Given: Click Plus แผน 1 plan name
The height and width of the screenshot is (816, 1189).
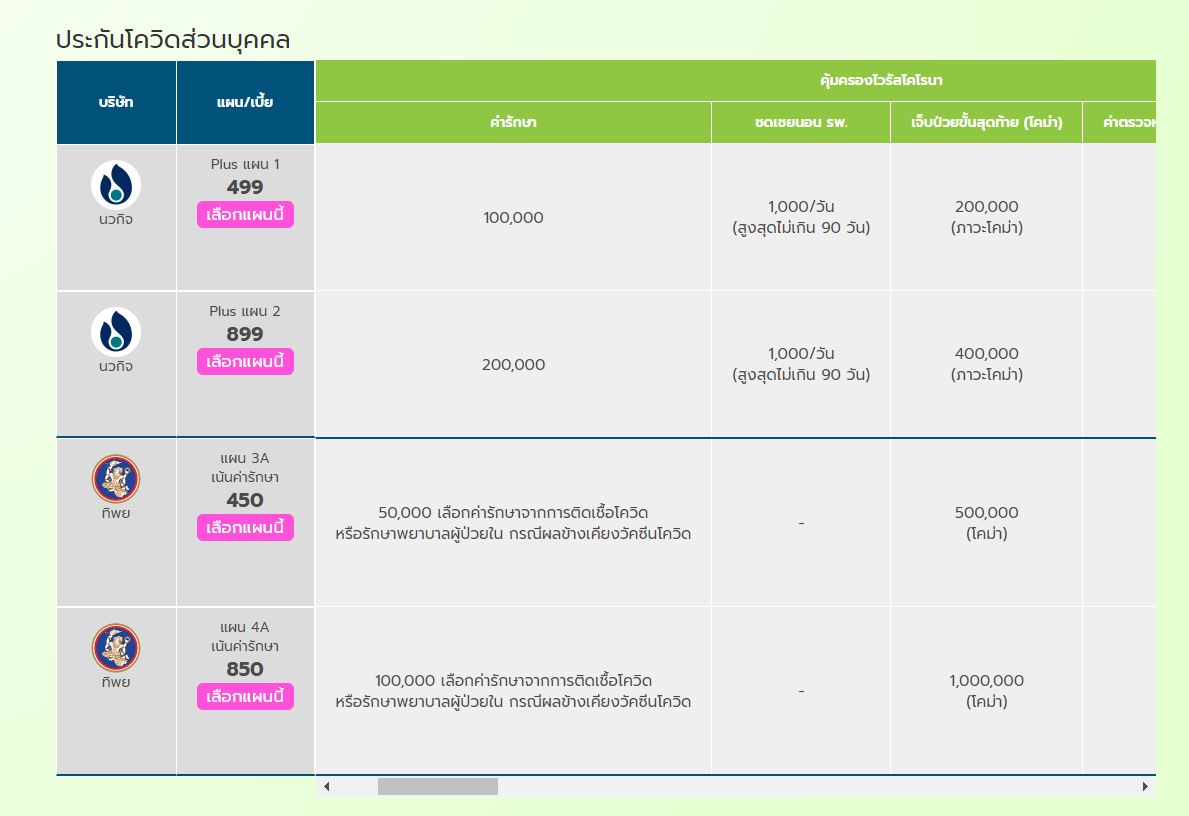Looking at the screenshot, I should click(x=245, y=165).
